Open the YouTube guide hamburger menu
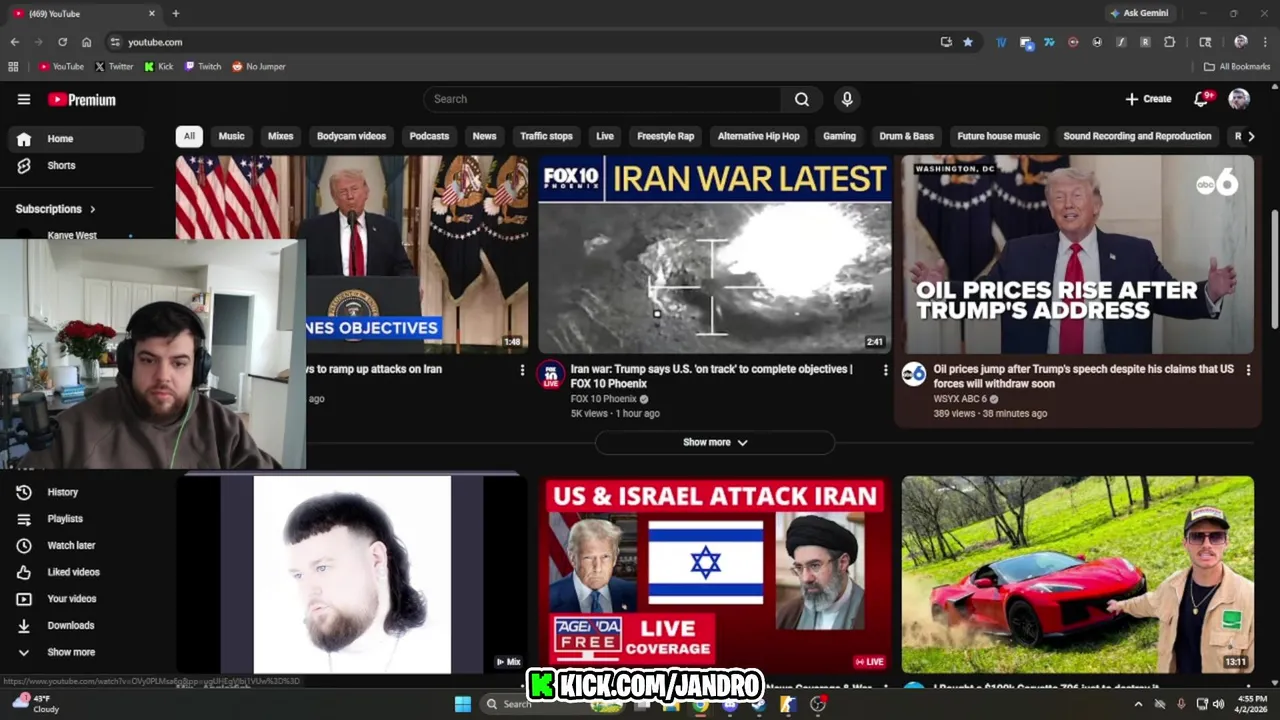 point(24,99)
